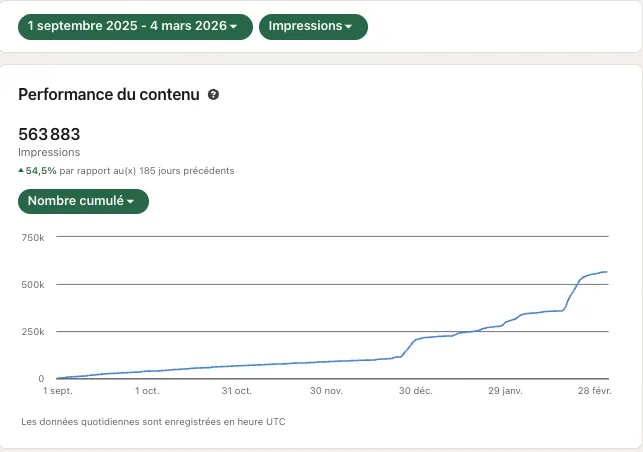Click the '750k' y-axis label
Image resolution: width=643 pixels, height=452 pixels.
click(x=33, y=237)
